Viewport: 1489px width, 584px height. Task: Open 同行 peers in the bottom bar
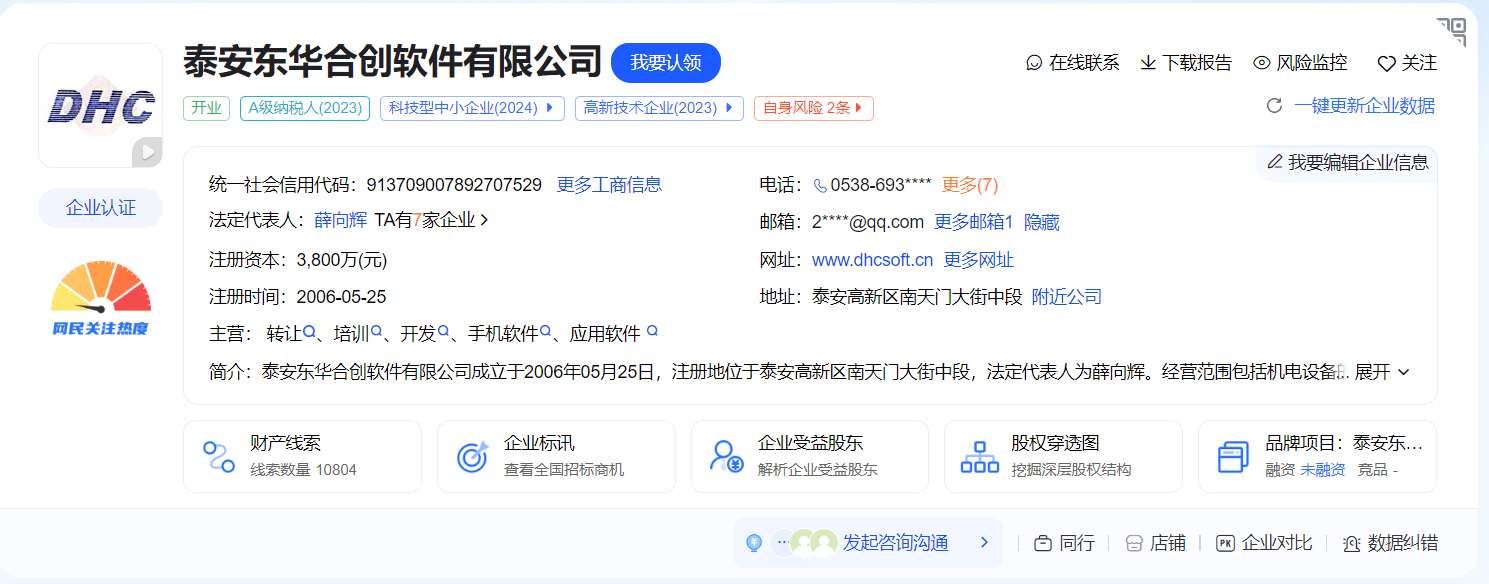1064,543
